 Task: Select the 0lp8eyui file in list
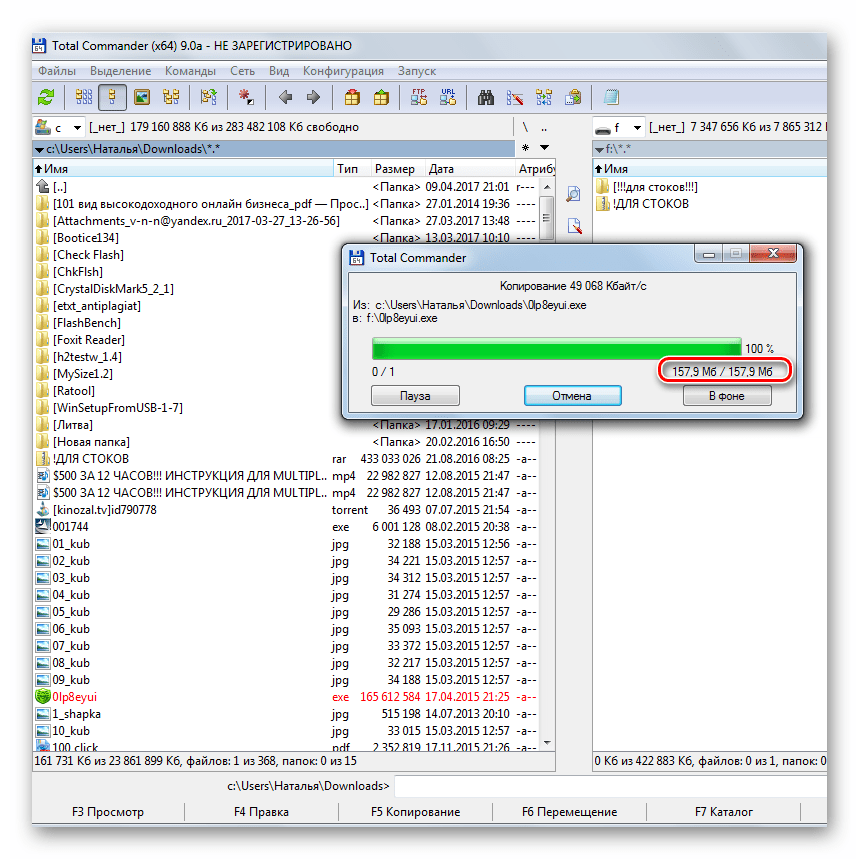coord(74,696)
